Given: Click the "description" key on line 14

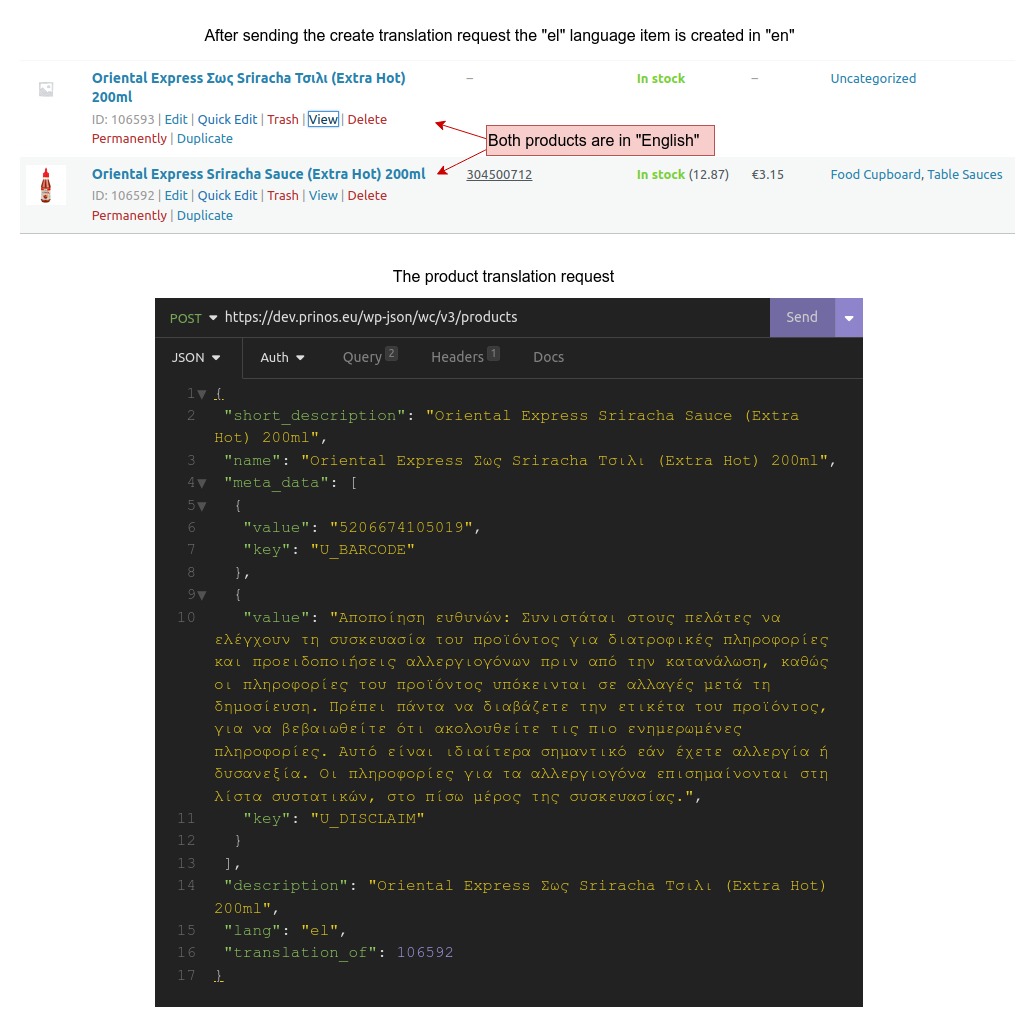Looking at the screenshot, I should (286, 886).
